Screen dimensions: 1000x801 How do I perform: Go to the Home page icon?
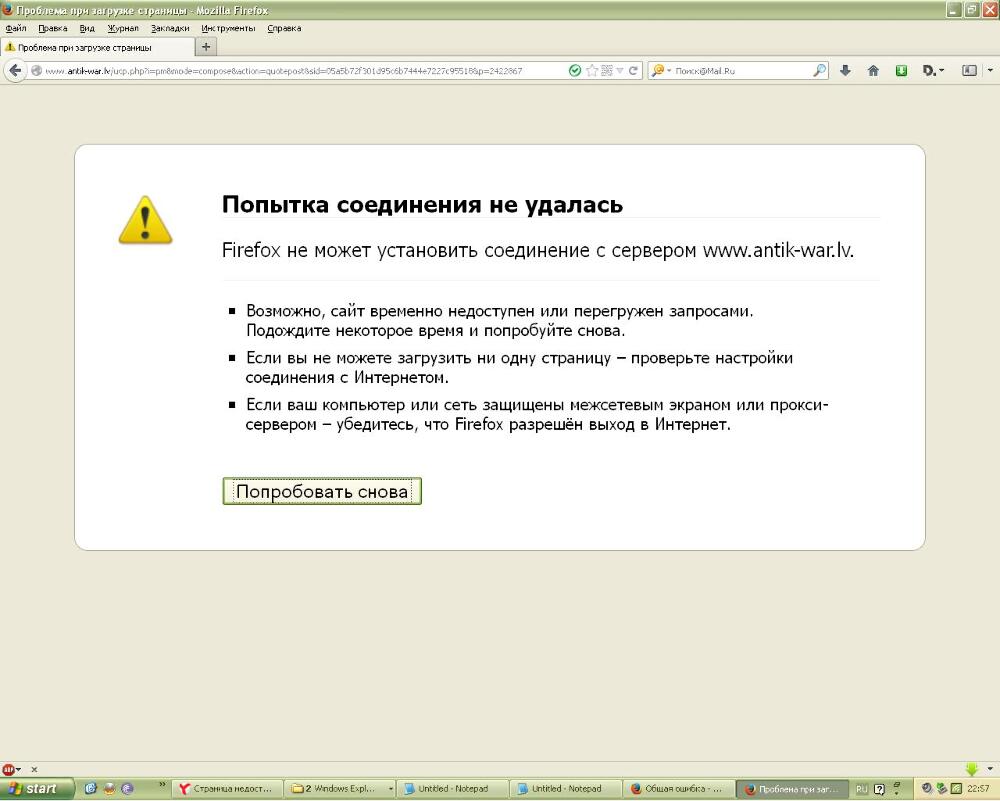click(x=873, y=71)
